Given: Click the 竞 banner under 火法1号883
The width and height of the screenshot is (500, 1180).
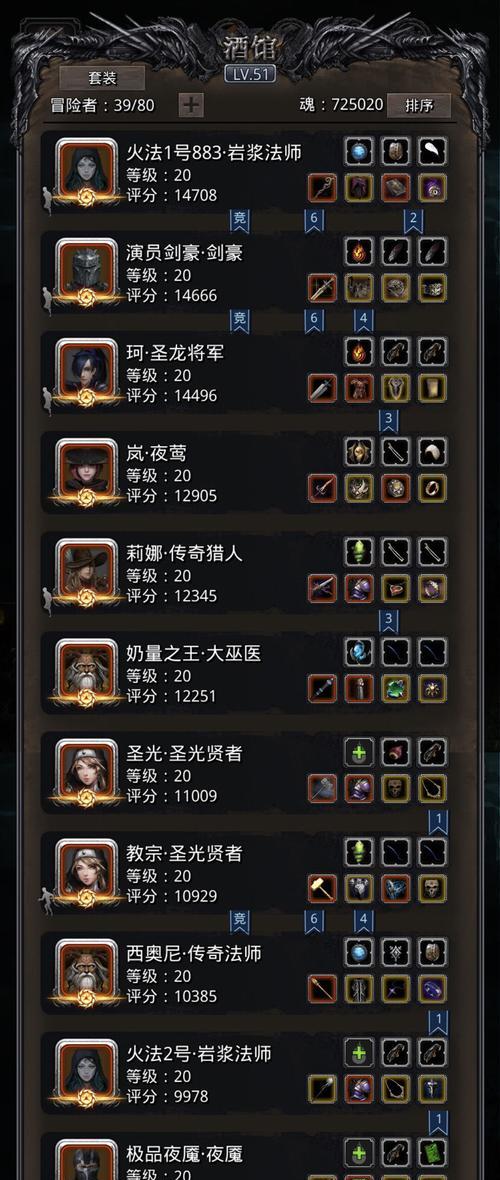Looking at the screenshot, I should click(x=239, y=220).
